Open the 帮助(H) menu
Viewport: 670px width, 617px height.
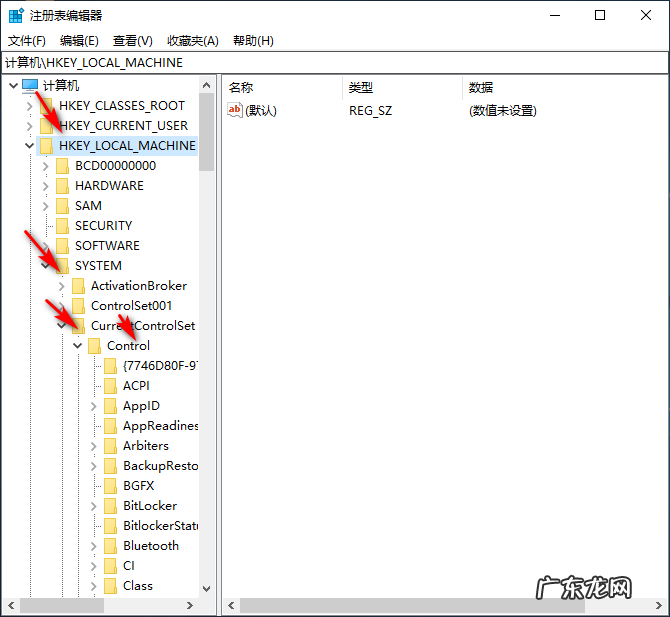pyautogui.click(x=253, y=41)
